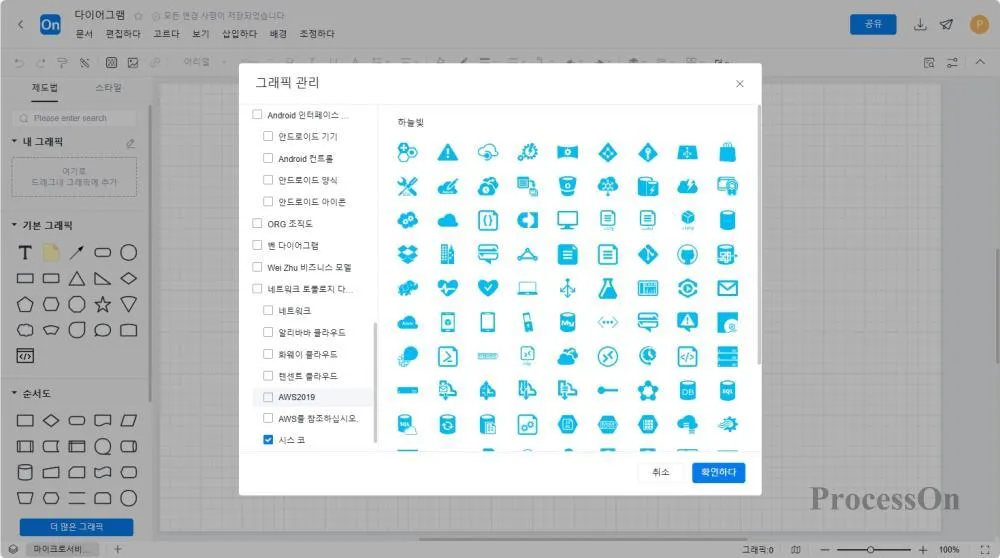
Task: Tick the 알리바바 클라우드 checkbox
Action: (268, 332)
